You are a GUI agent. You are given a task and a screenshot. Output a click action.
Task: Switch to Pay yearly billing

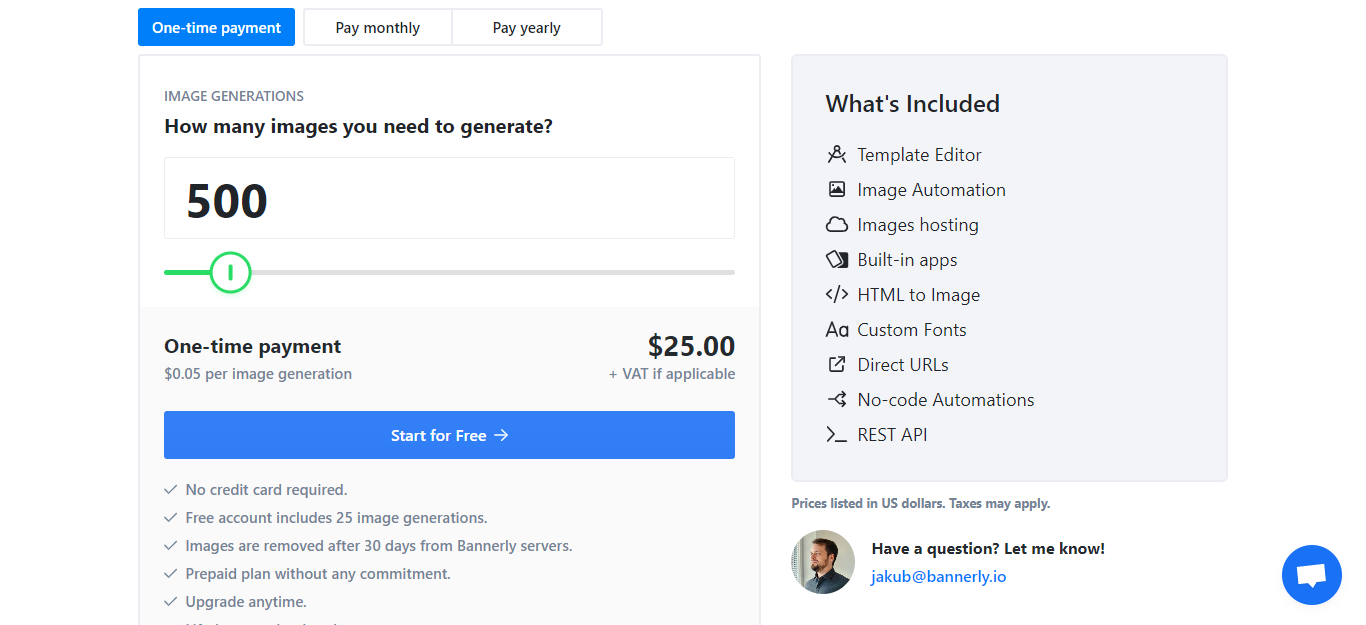click(527, 28)
